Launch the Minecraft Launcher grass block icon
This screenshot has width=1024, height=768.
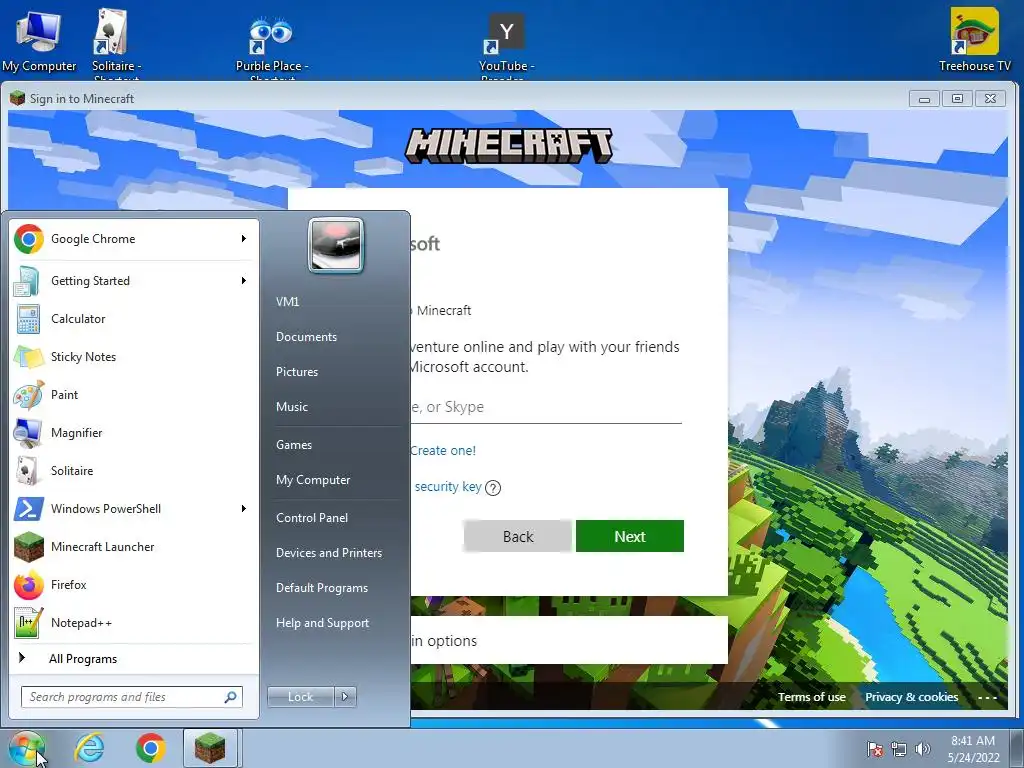pyautogui.click(x=29, y=547)
